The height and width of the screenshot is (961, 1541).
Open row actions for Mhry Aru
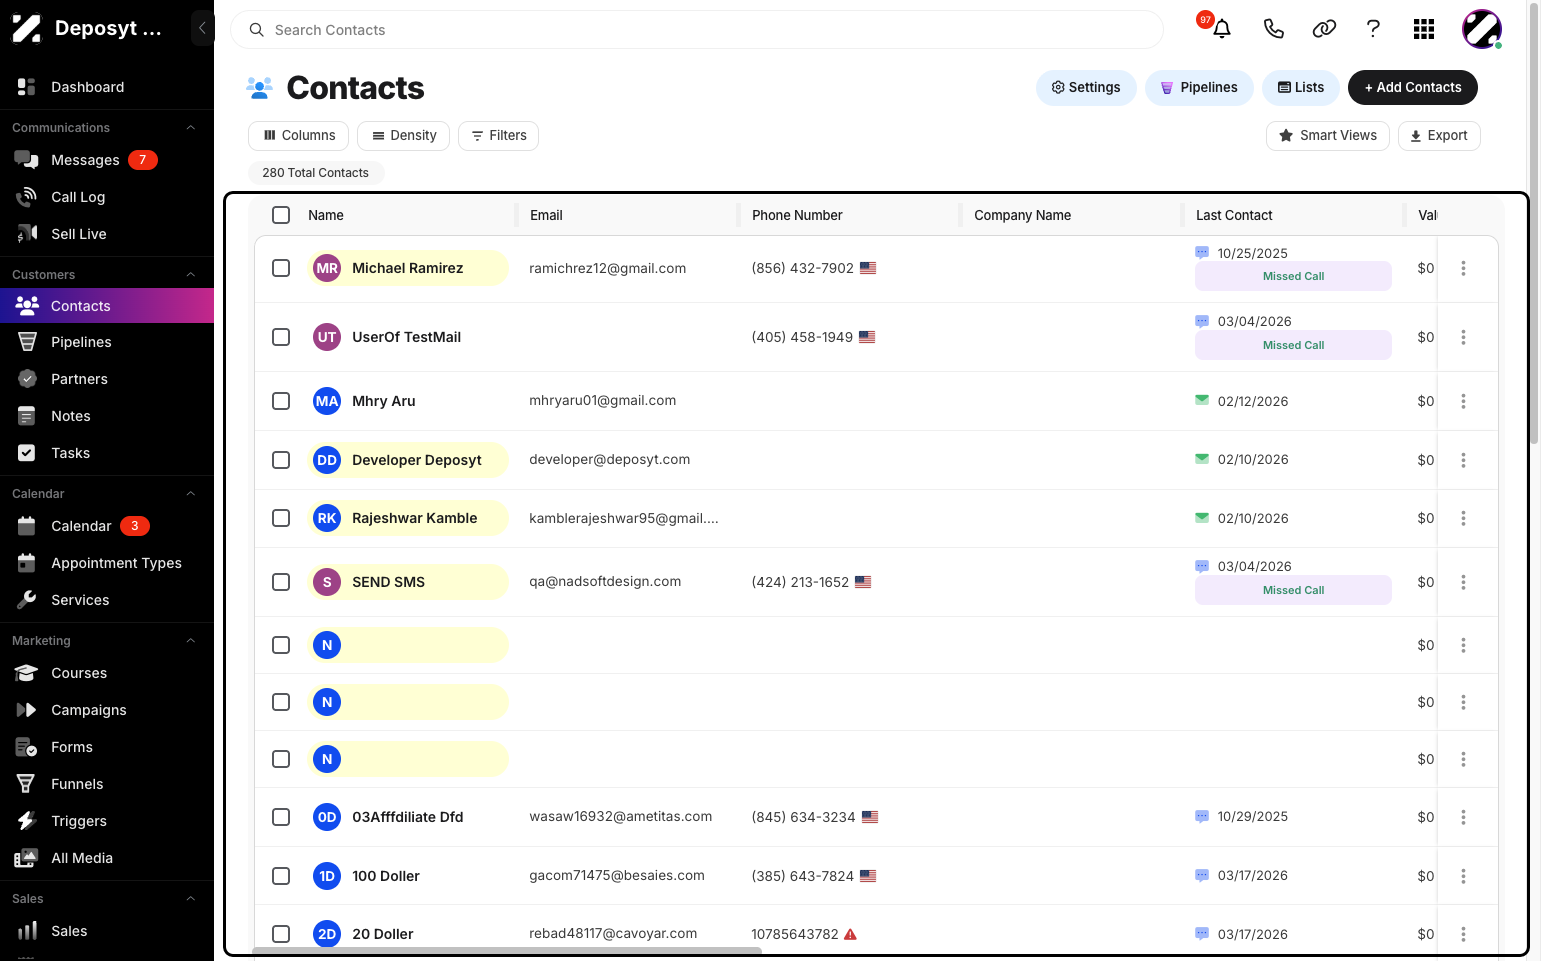point(1463,401)
